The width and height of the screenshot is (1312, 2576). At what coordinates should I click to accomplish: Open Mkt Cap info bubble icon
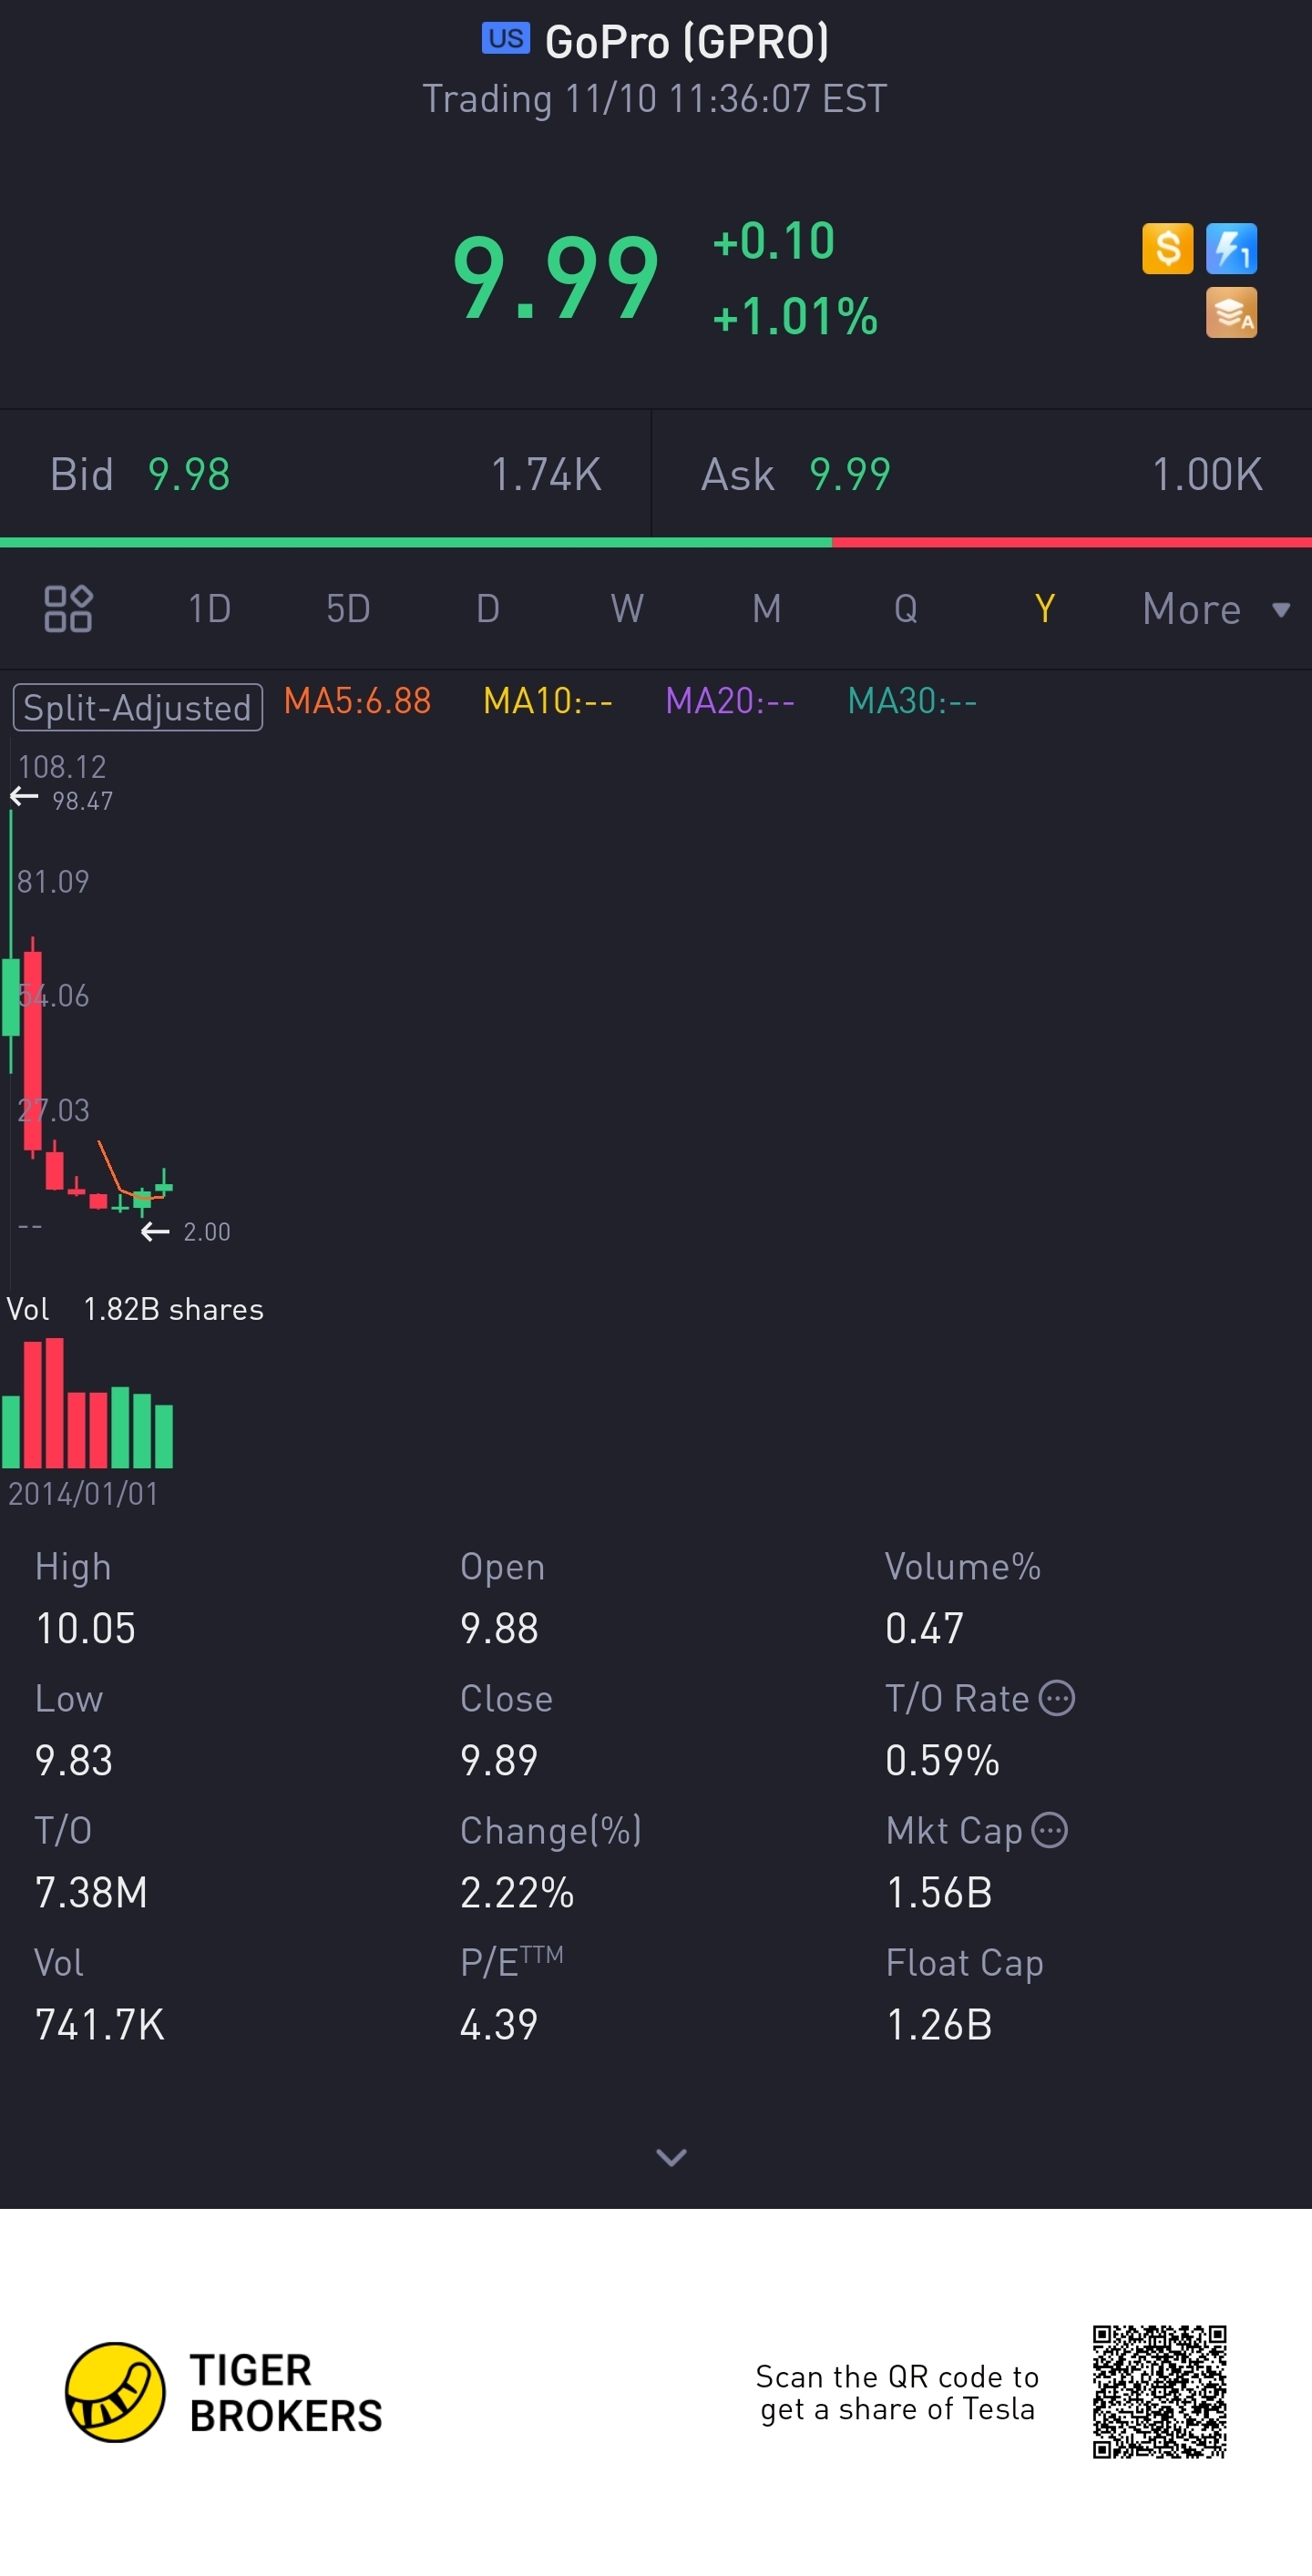1050,1830
